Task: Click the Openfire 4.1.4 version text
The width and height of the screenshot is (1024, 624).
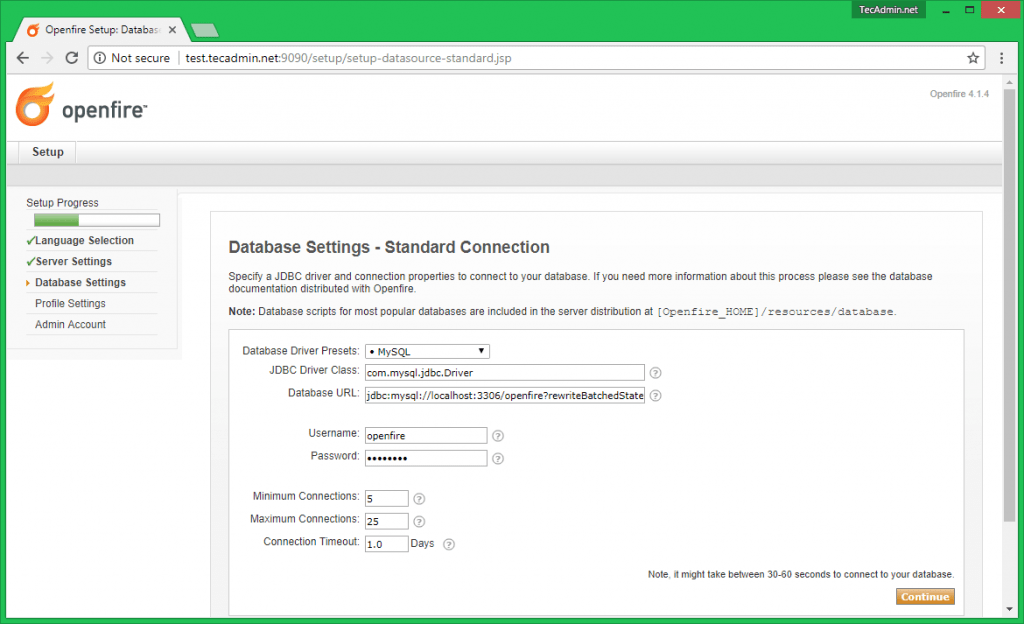Action: 959,94
